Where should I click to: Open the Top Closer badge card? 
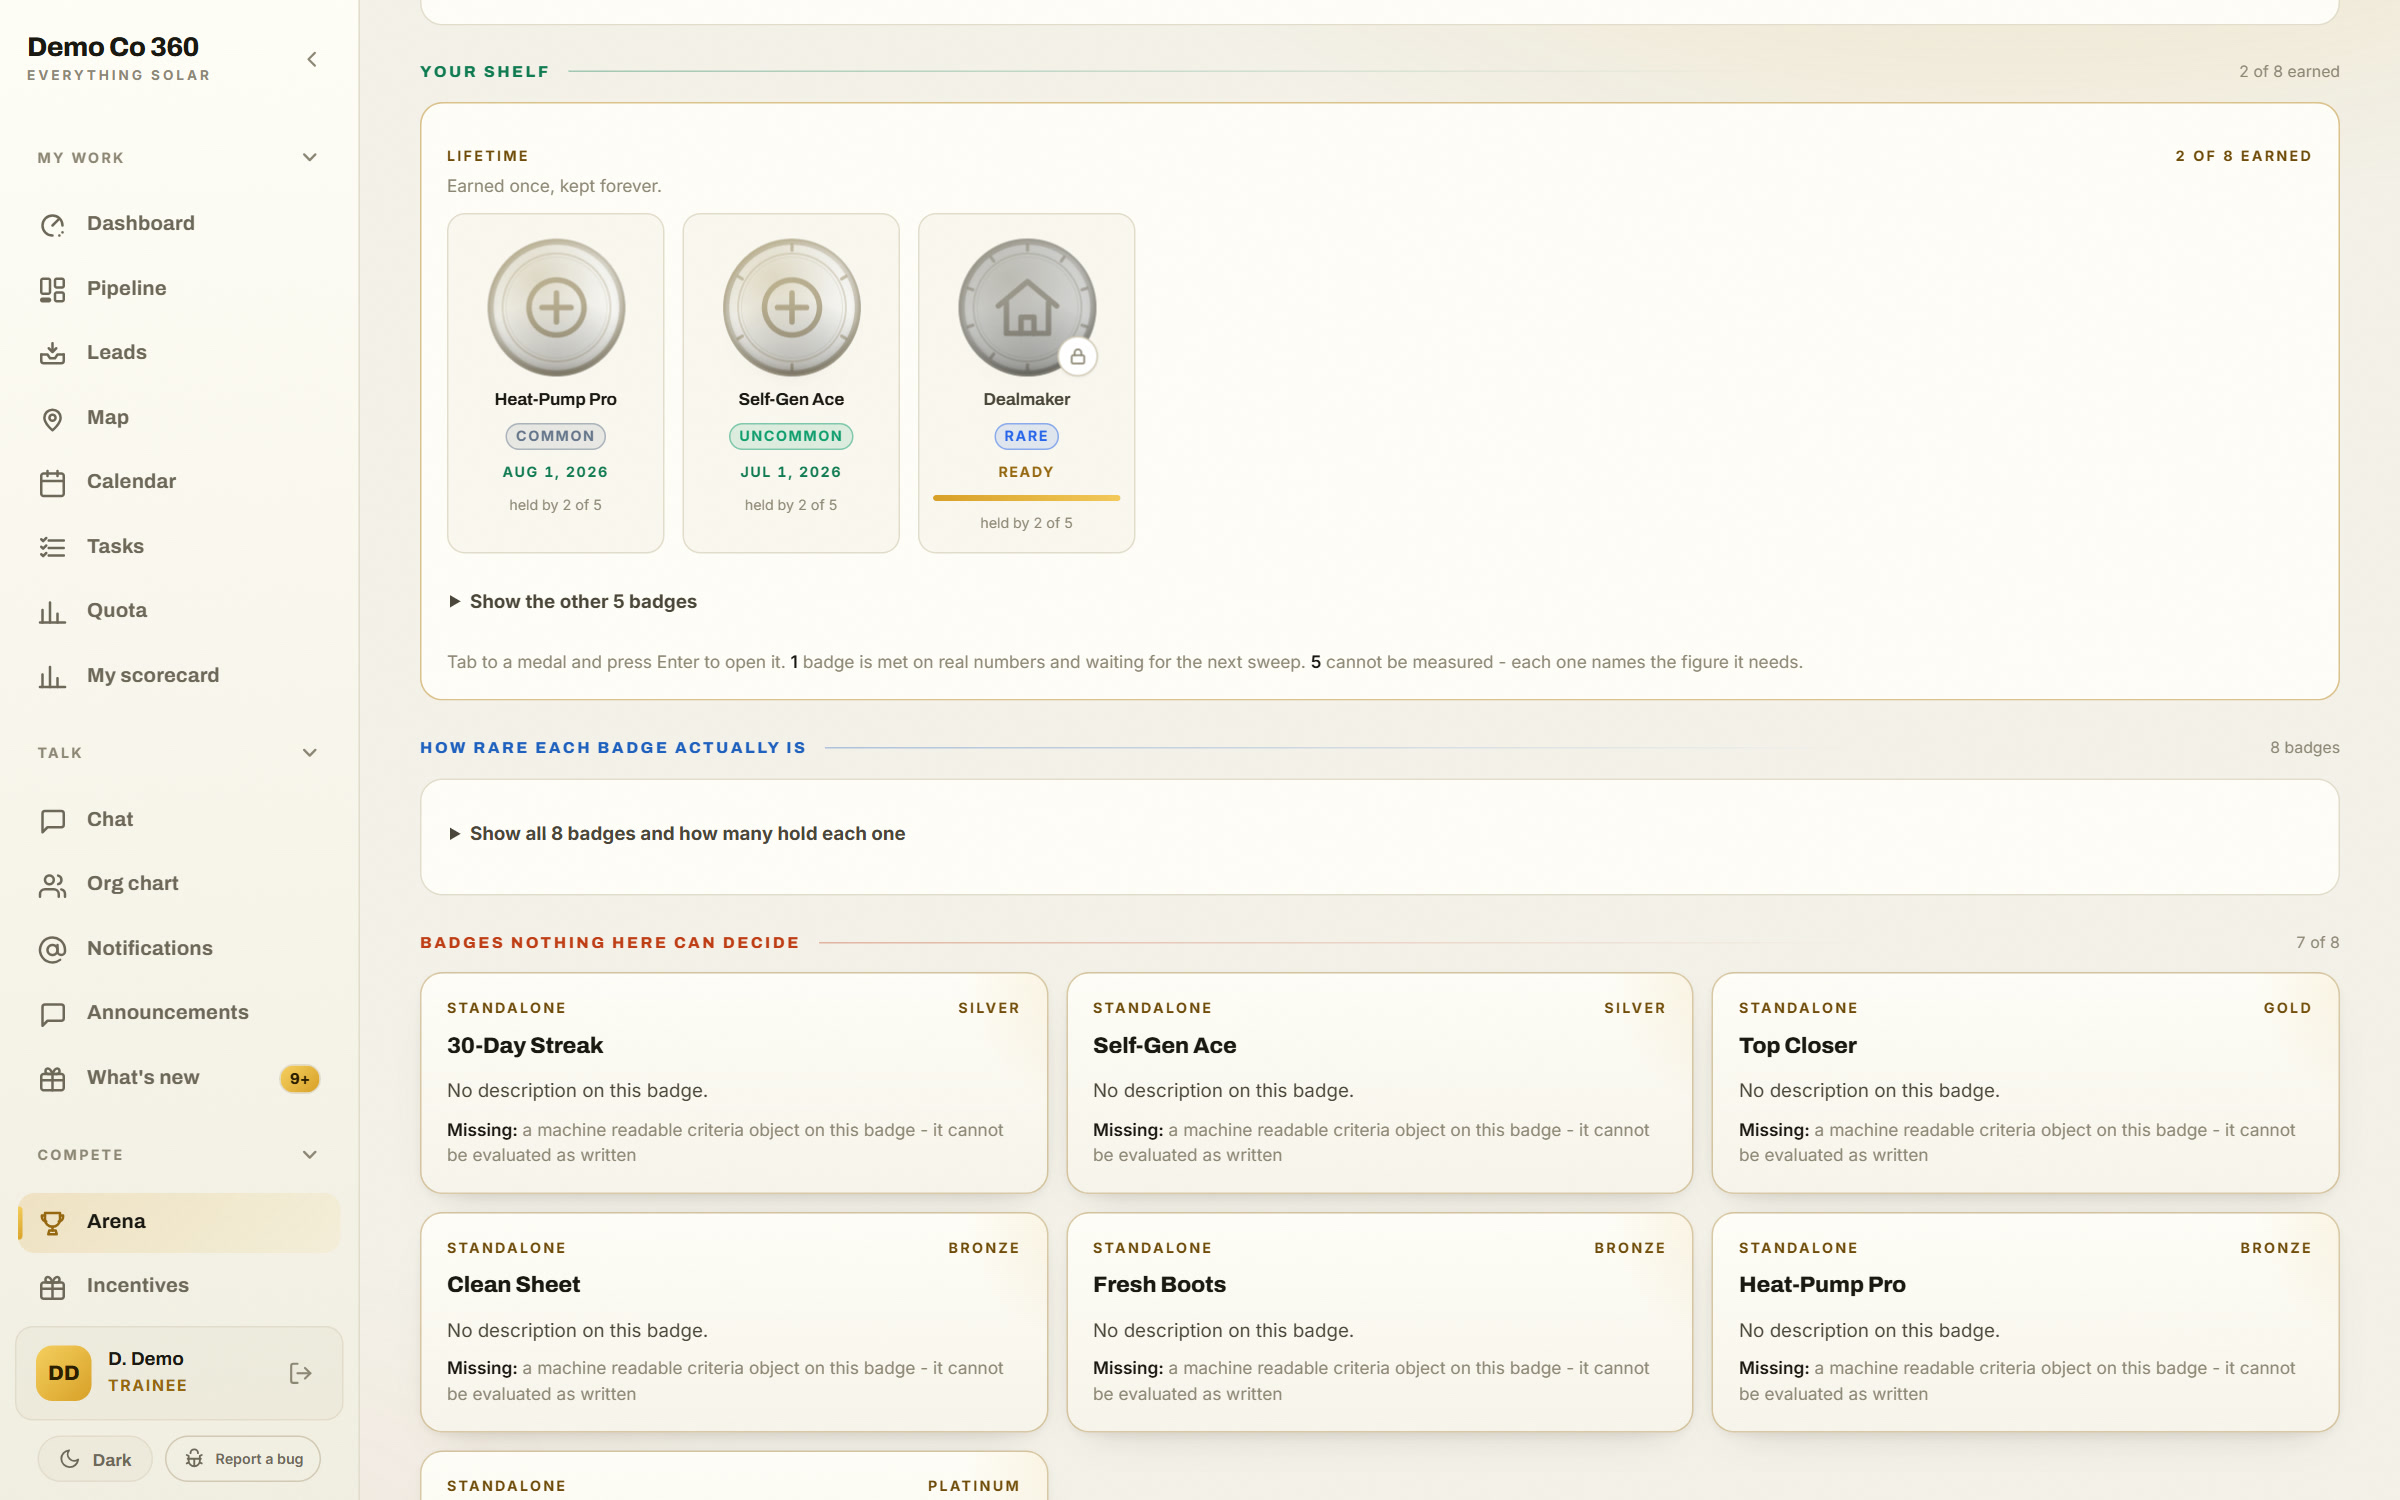[x=2025, y=1083]
